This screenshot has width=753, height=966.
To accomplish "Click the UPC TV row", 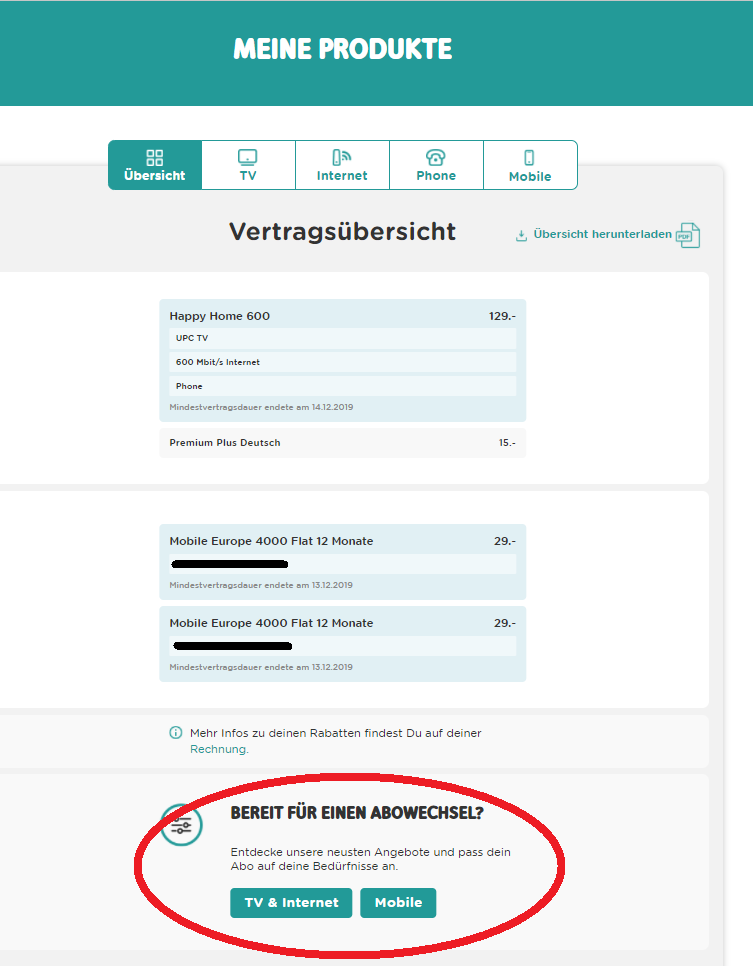I will (x=342, y=338).
